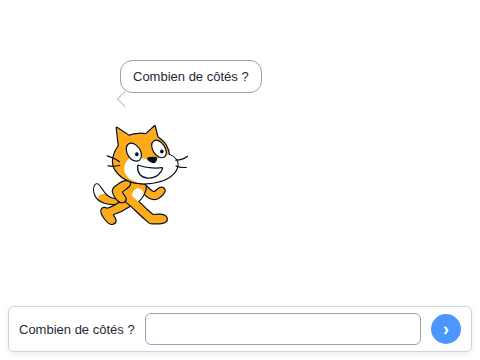Click the cat's black nose

pos(152,160)
